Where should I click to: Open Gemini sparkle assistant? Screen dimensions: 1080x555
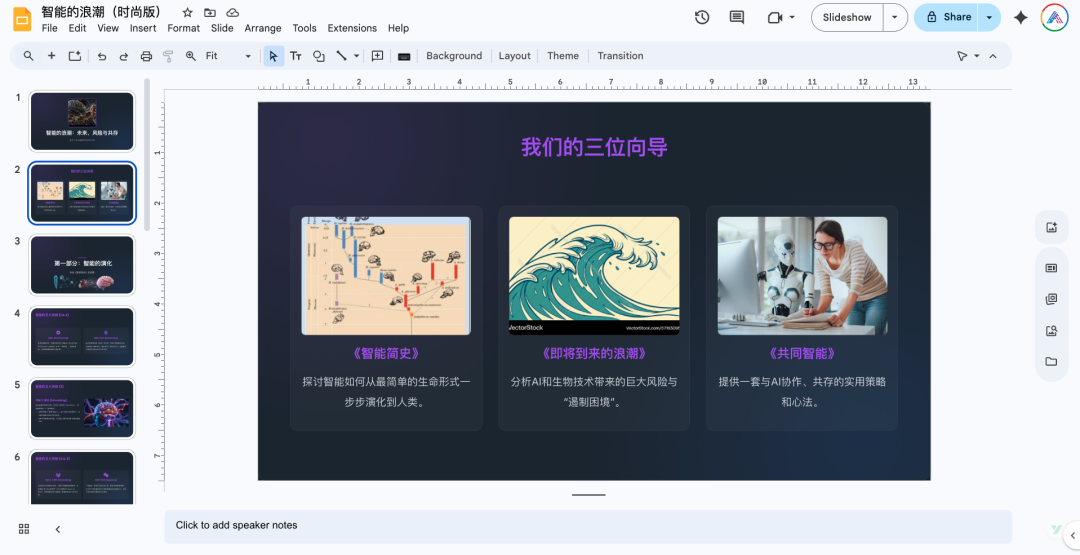[1021, 18]
